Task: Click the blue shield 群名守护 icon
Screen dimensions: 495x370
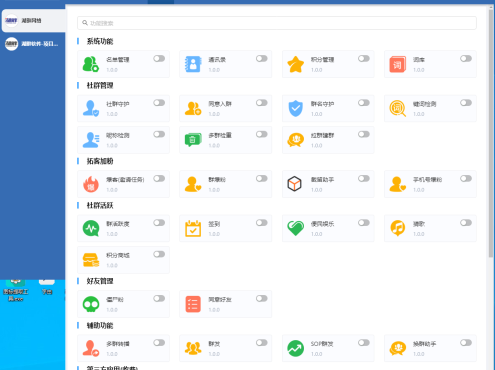Action: coord(295,108)
